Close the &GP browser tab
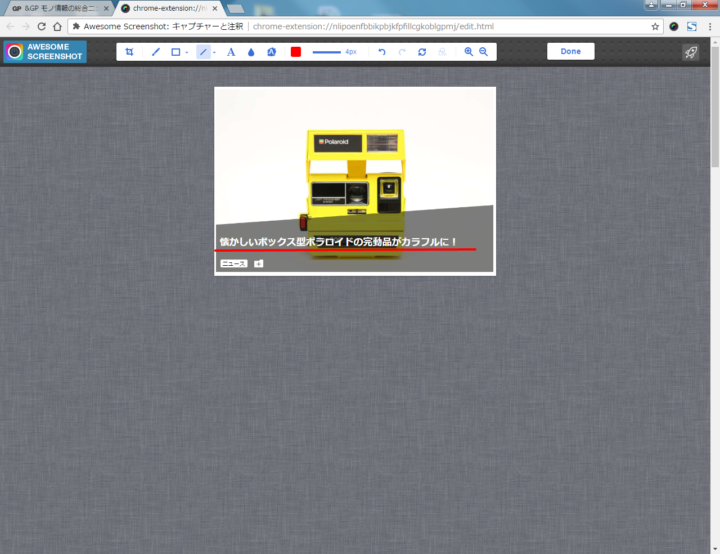This screenshot has height=554, width=720. pos(106,8)
